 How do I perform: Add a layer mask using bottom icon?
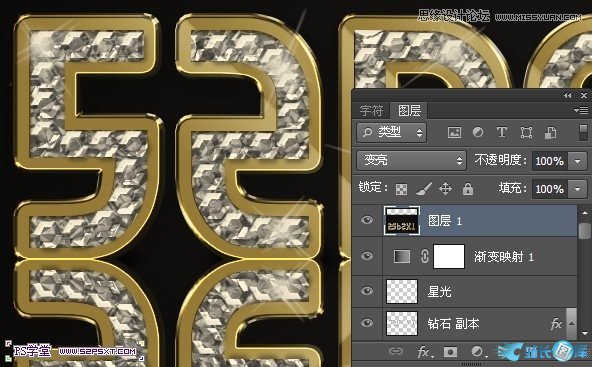pos(450,352)
